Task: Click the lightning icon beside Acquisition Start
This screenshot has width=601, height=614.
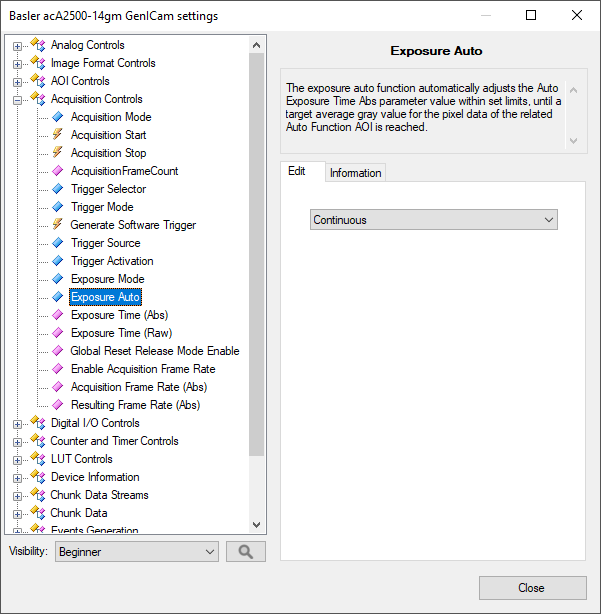Action: pos(57,135)
